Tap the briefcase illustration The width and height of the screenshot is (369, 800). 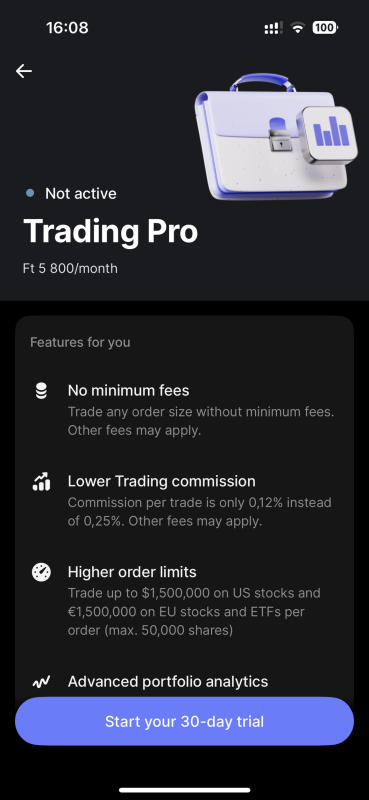[x=275, y=137]
